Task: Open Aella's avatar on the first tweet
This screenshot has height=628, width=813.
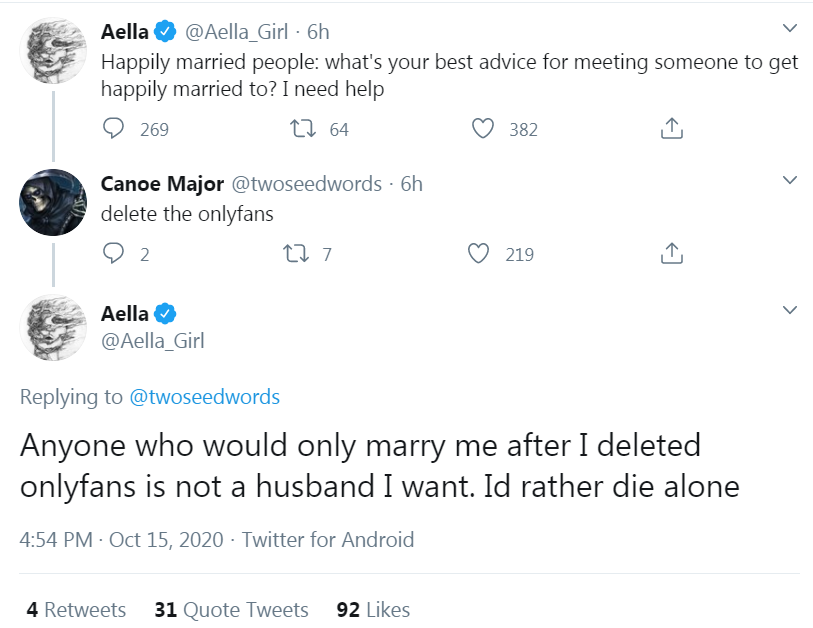Action: click(53, 50)
